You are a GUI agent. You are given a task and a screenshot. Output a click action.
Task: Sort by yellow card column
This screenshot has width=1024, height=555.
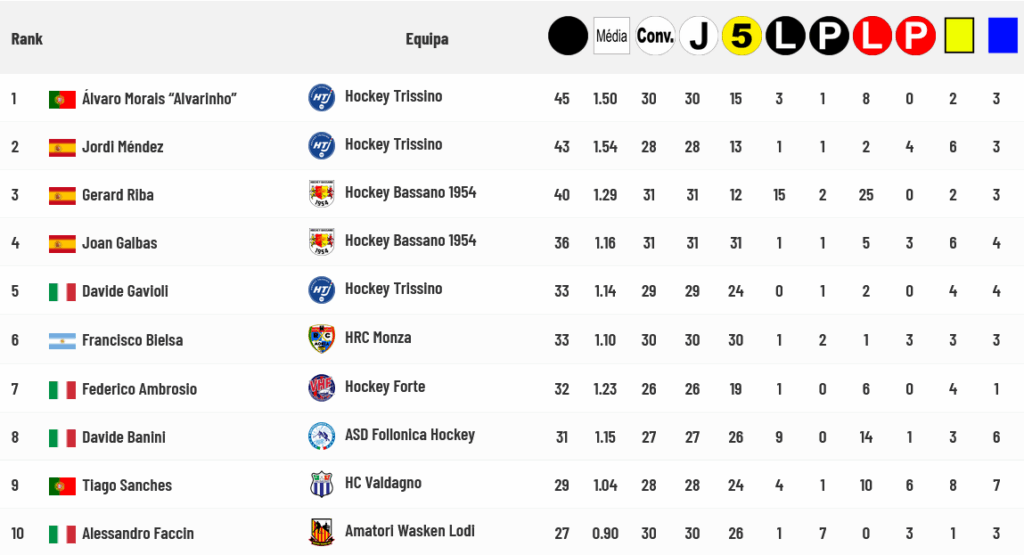[959, 35]
